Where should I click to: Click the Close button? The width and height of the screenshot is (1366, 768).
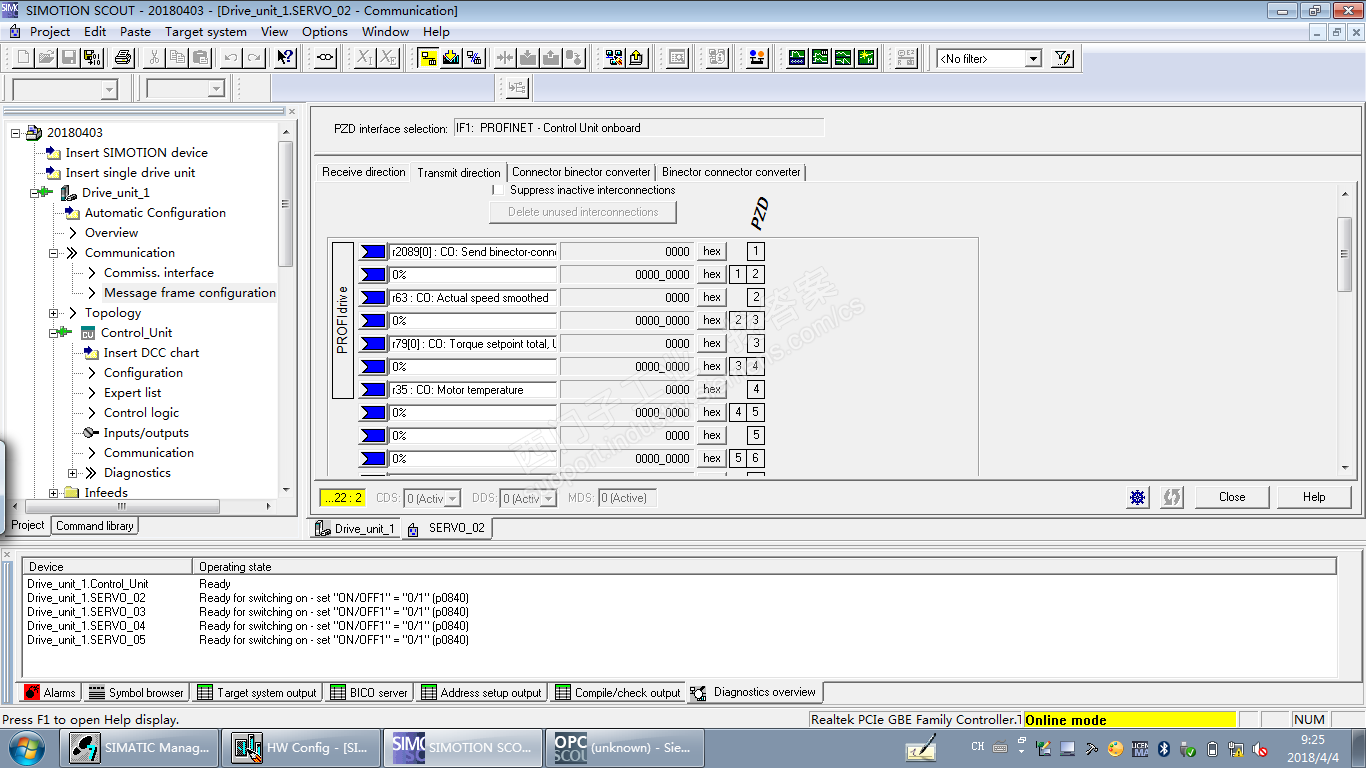[x=1232, y=497]
